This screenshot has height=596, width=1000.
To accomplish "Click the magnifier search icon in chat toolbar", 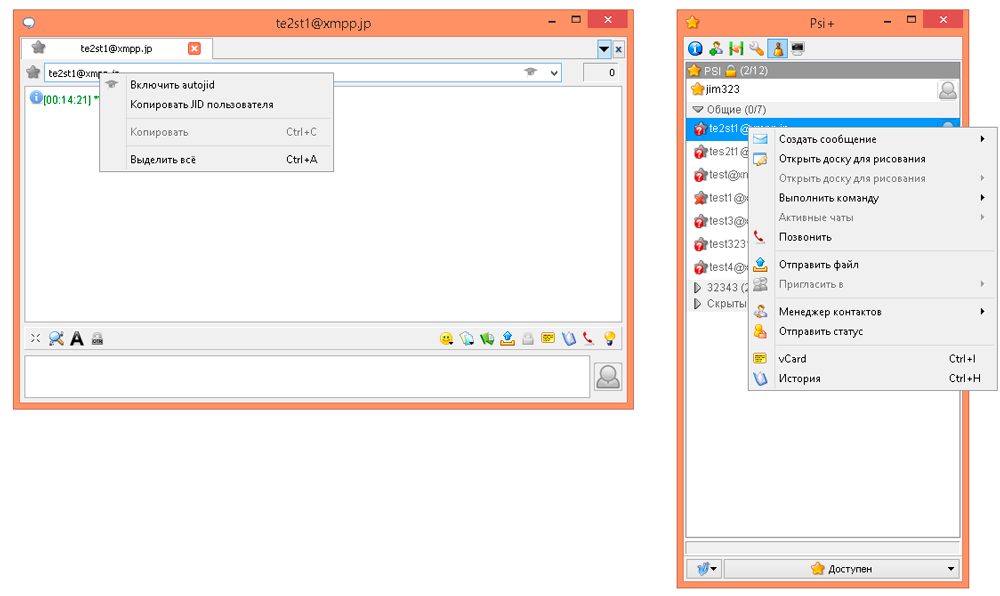I will 56,338.
